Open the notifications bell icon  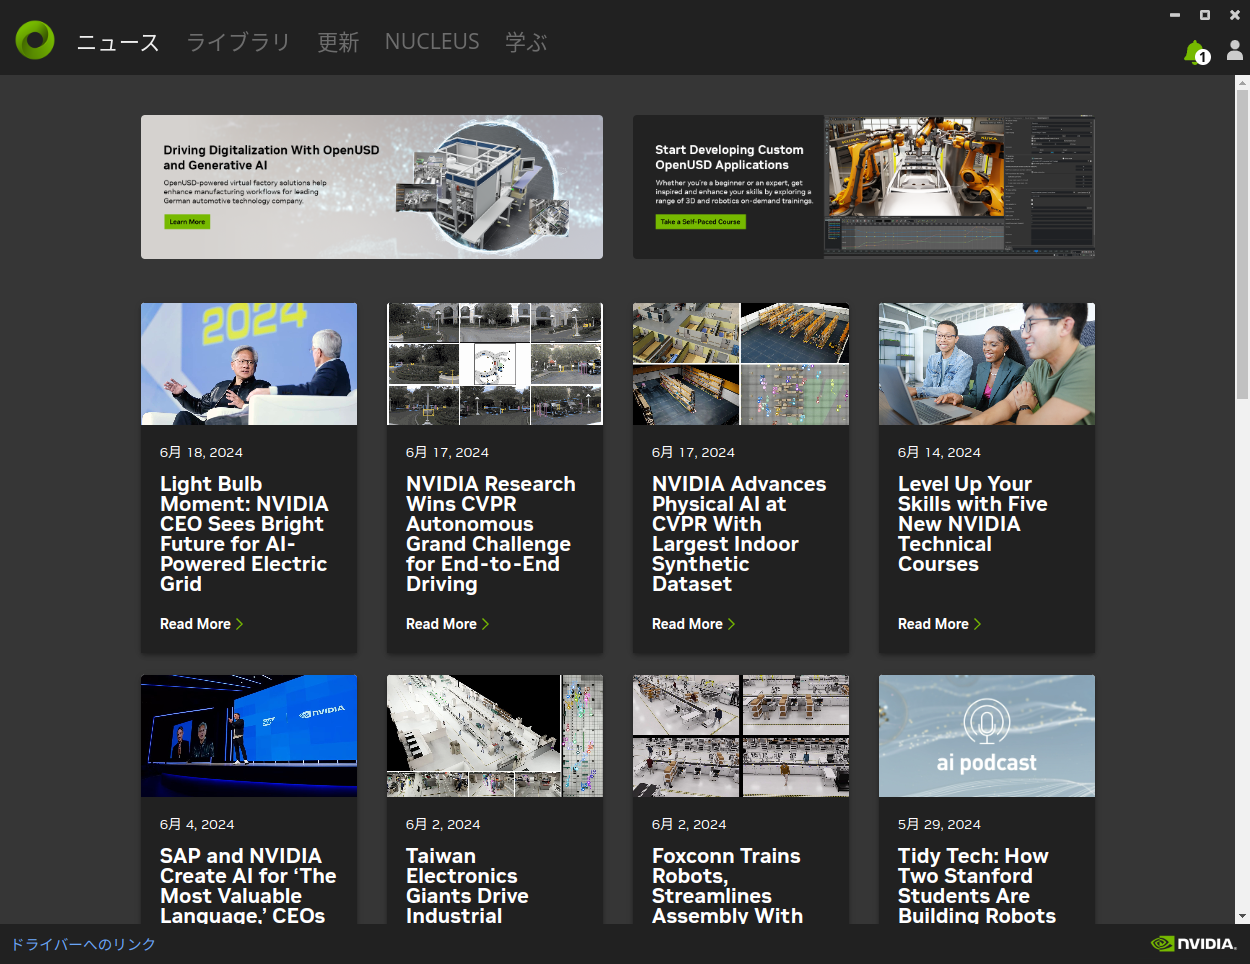click(x=1196, y=53)
